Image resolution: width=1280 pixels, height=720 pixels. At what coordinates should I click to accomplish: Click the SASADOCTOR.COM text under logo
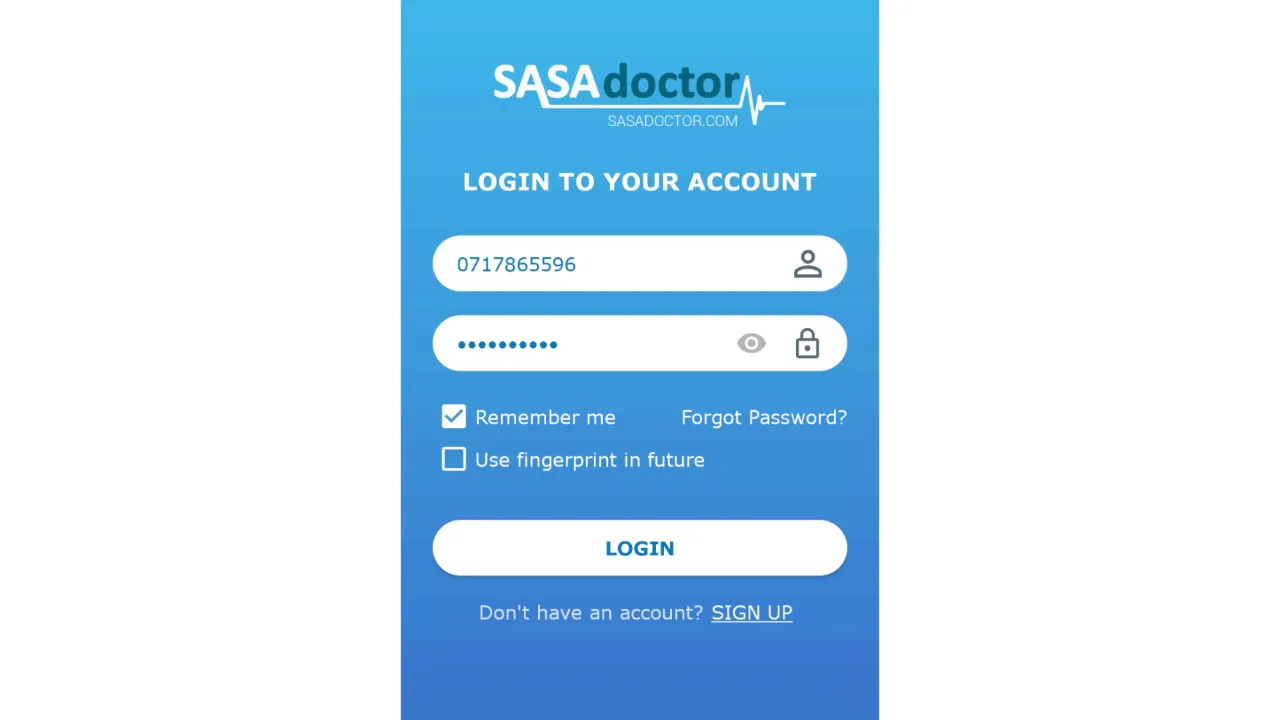673,121
